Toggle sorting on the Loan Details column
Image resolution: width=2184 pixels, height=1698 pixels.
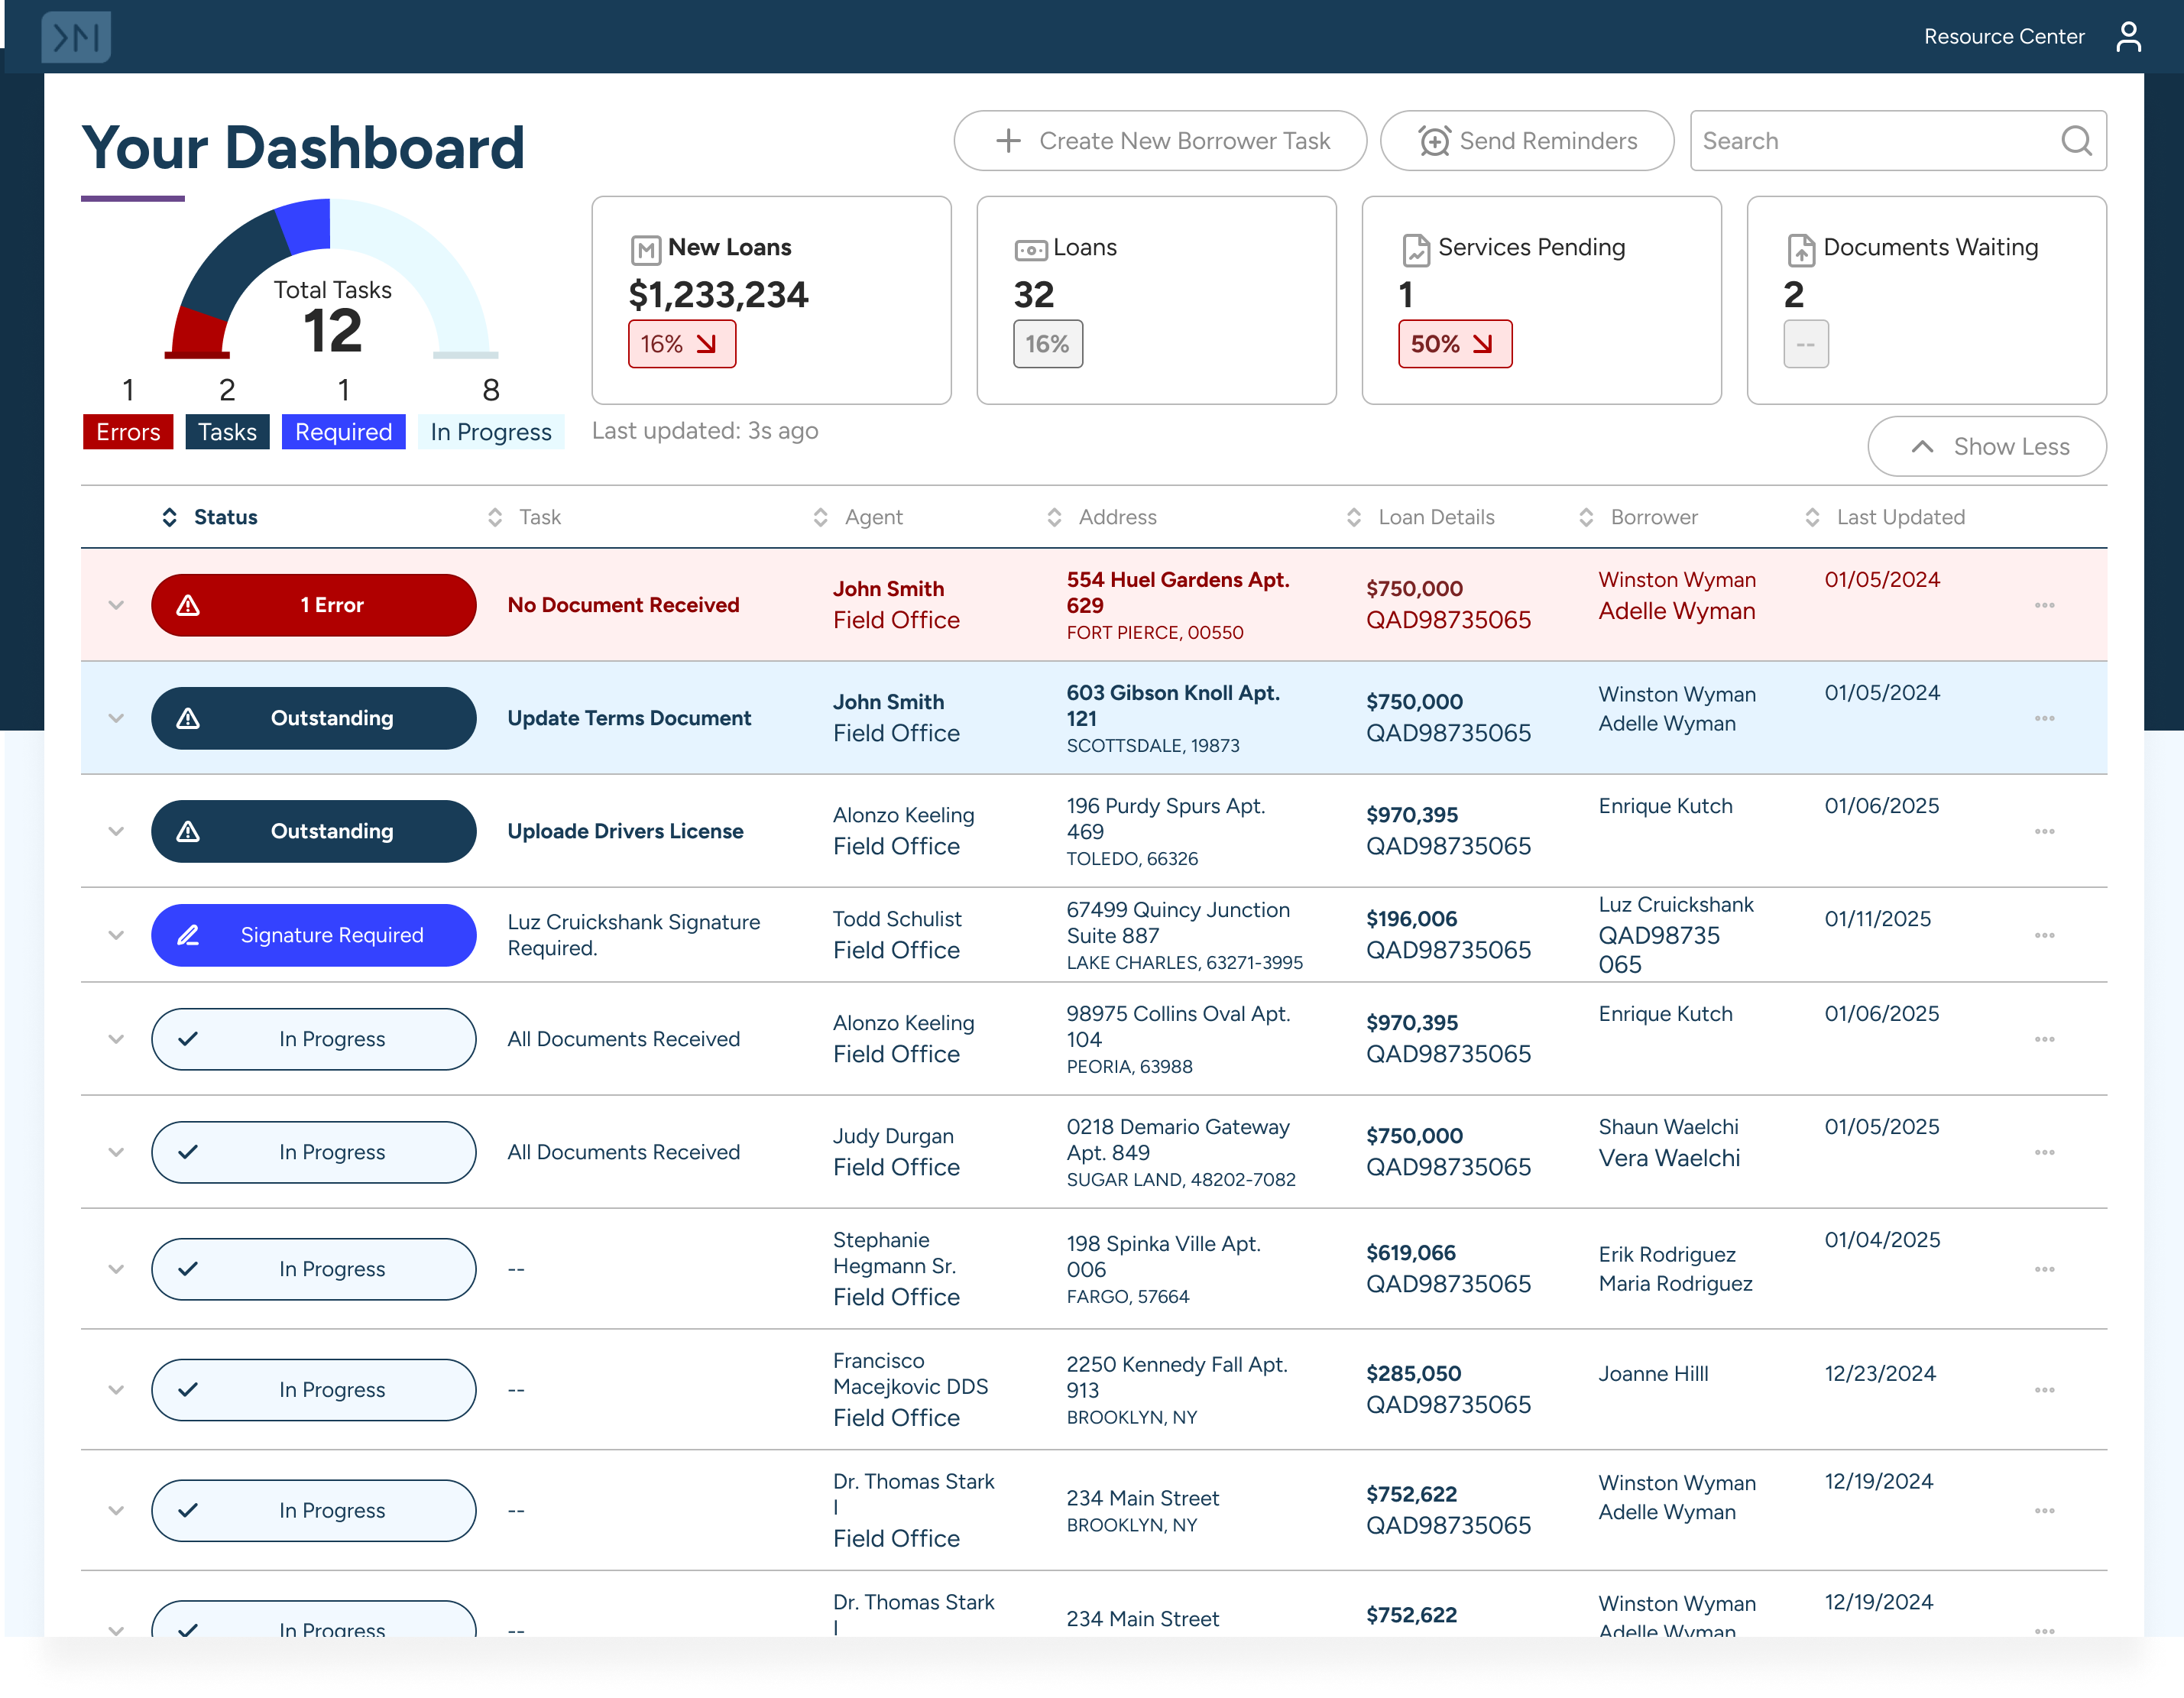point(1354,517)
